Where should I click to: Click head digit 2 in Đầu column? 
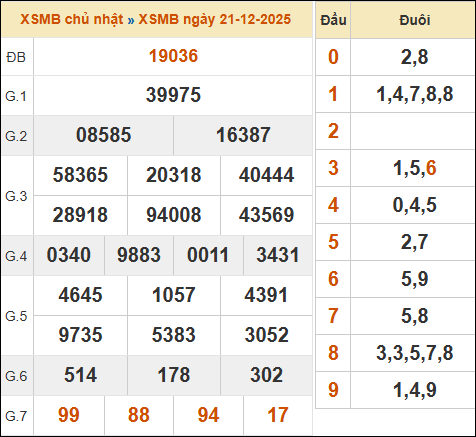(333, 131)
